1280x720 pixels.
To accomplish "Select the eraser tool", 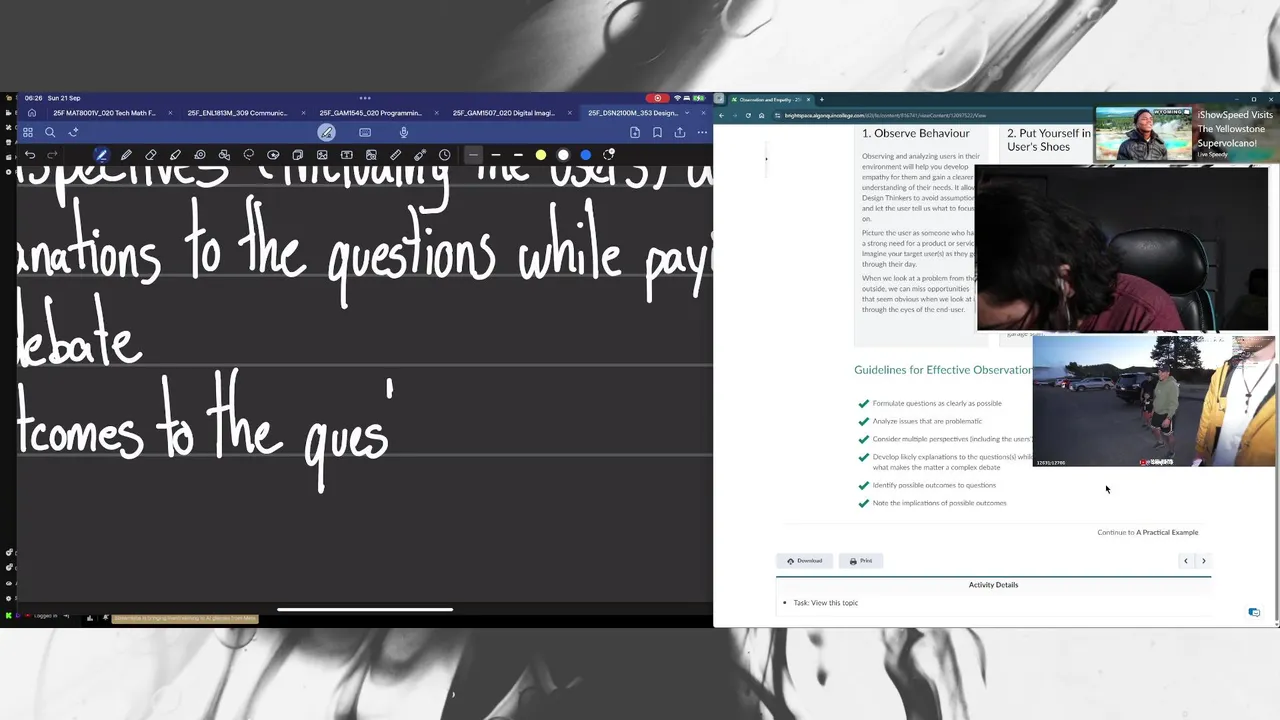I will 151,155.
